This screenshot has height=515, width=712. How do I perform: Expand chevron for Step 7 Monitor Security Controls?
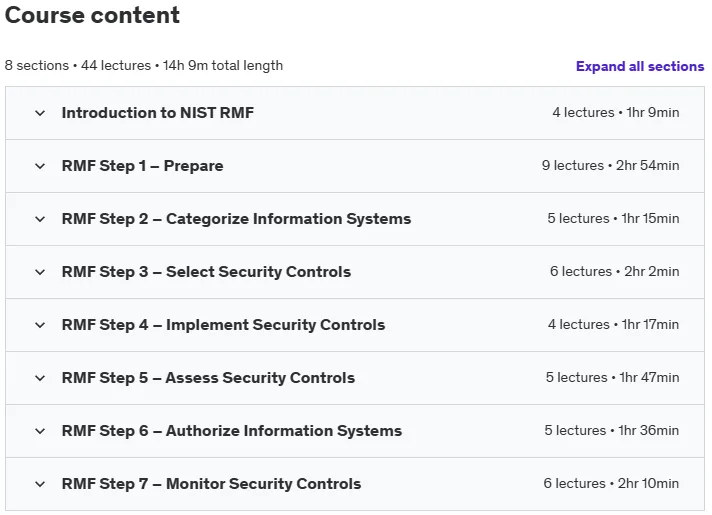[x=40, y=484]
